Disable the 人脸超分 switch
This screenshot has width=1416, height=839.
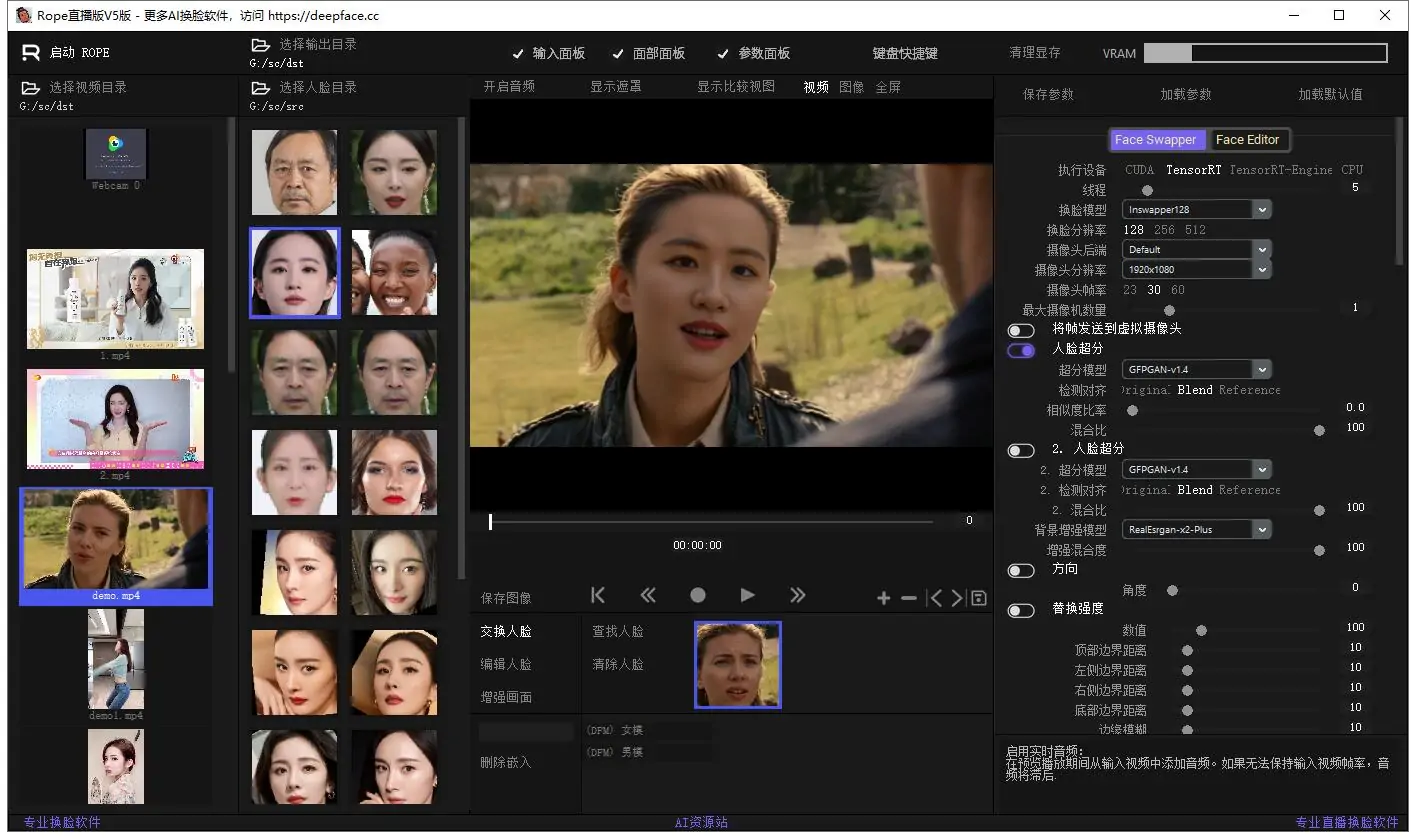tap(1021, 350)
